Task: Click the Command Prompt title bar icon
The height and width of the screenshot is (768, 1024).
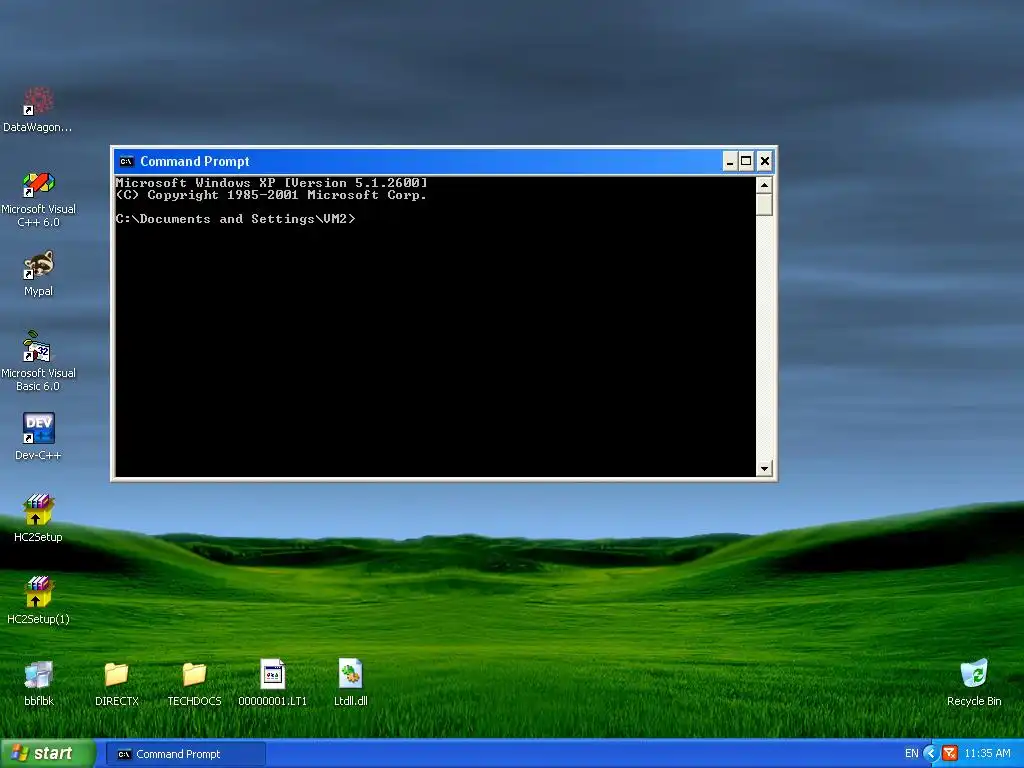Action: coord(126,161)
